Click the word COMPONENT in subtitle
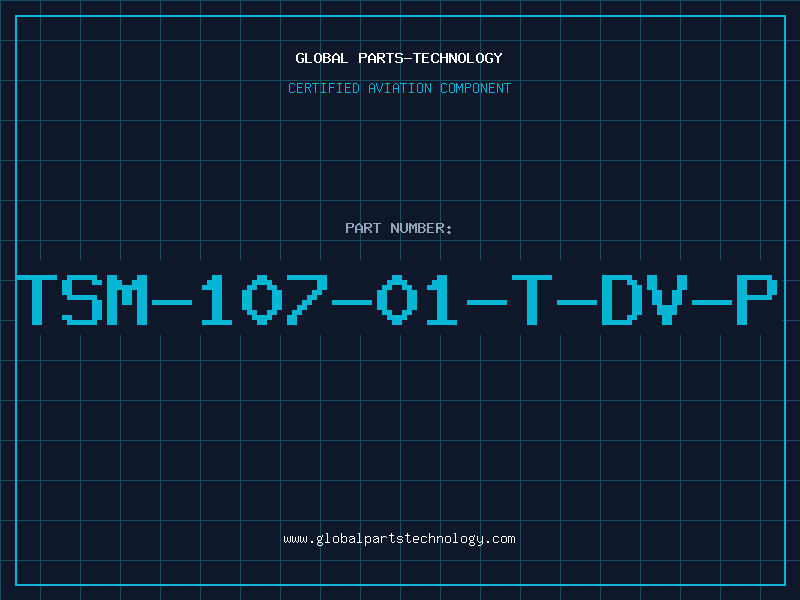800x600 pixels. (x=476, y=88)
